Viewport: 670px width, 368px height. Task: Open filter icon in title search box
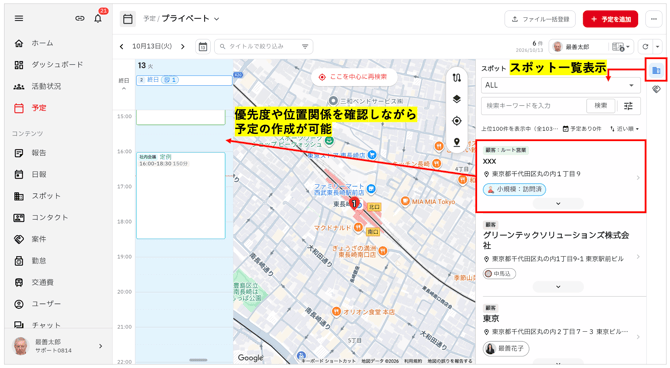pyautogui.click(x=305, y=46)
